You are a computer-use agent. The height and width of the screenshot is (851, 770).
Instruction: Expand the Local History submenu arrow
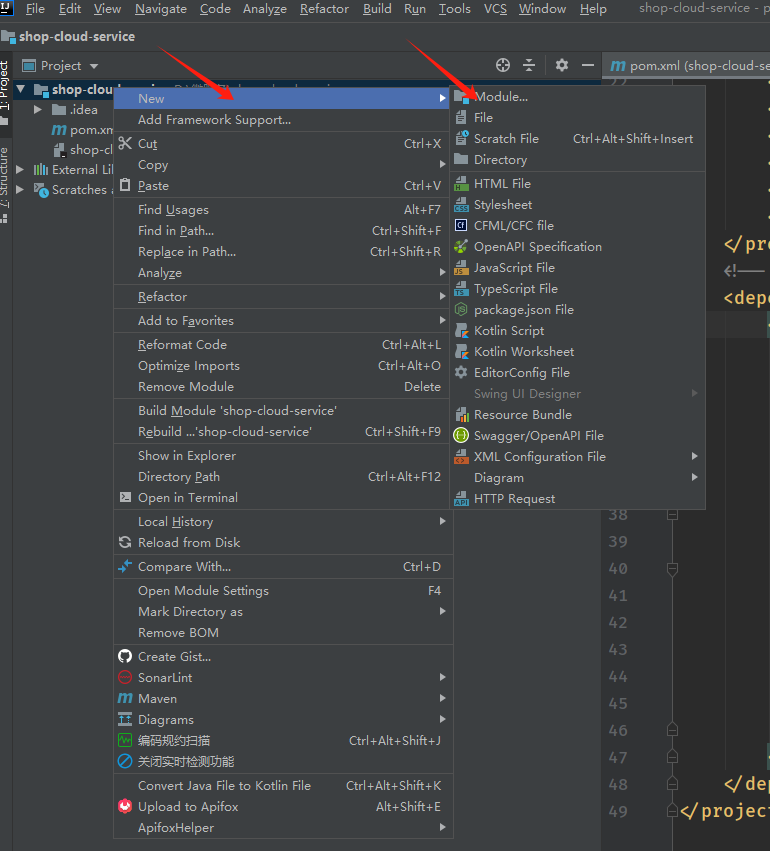click(443, 521)
